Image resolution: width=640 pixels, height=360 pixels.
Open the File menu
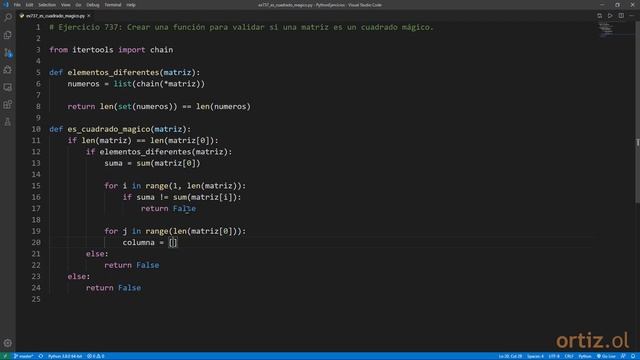[x=17, y=5]
